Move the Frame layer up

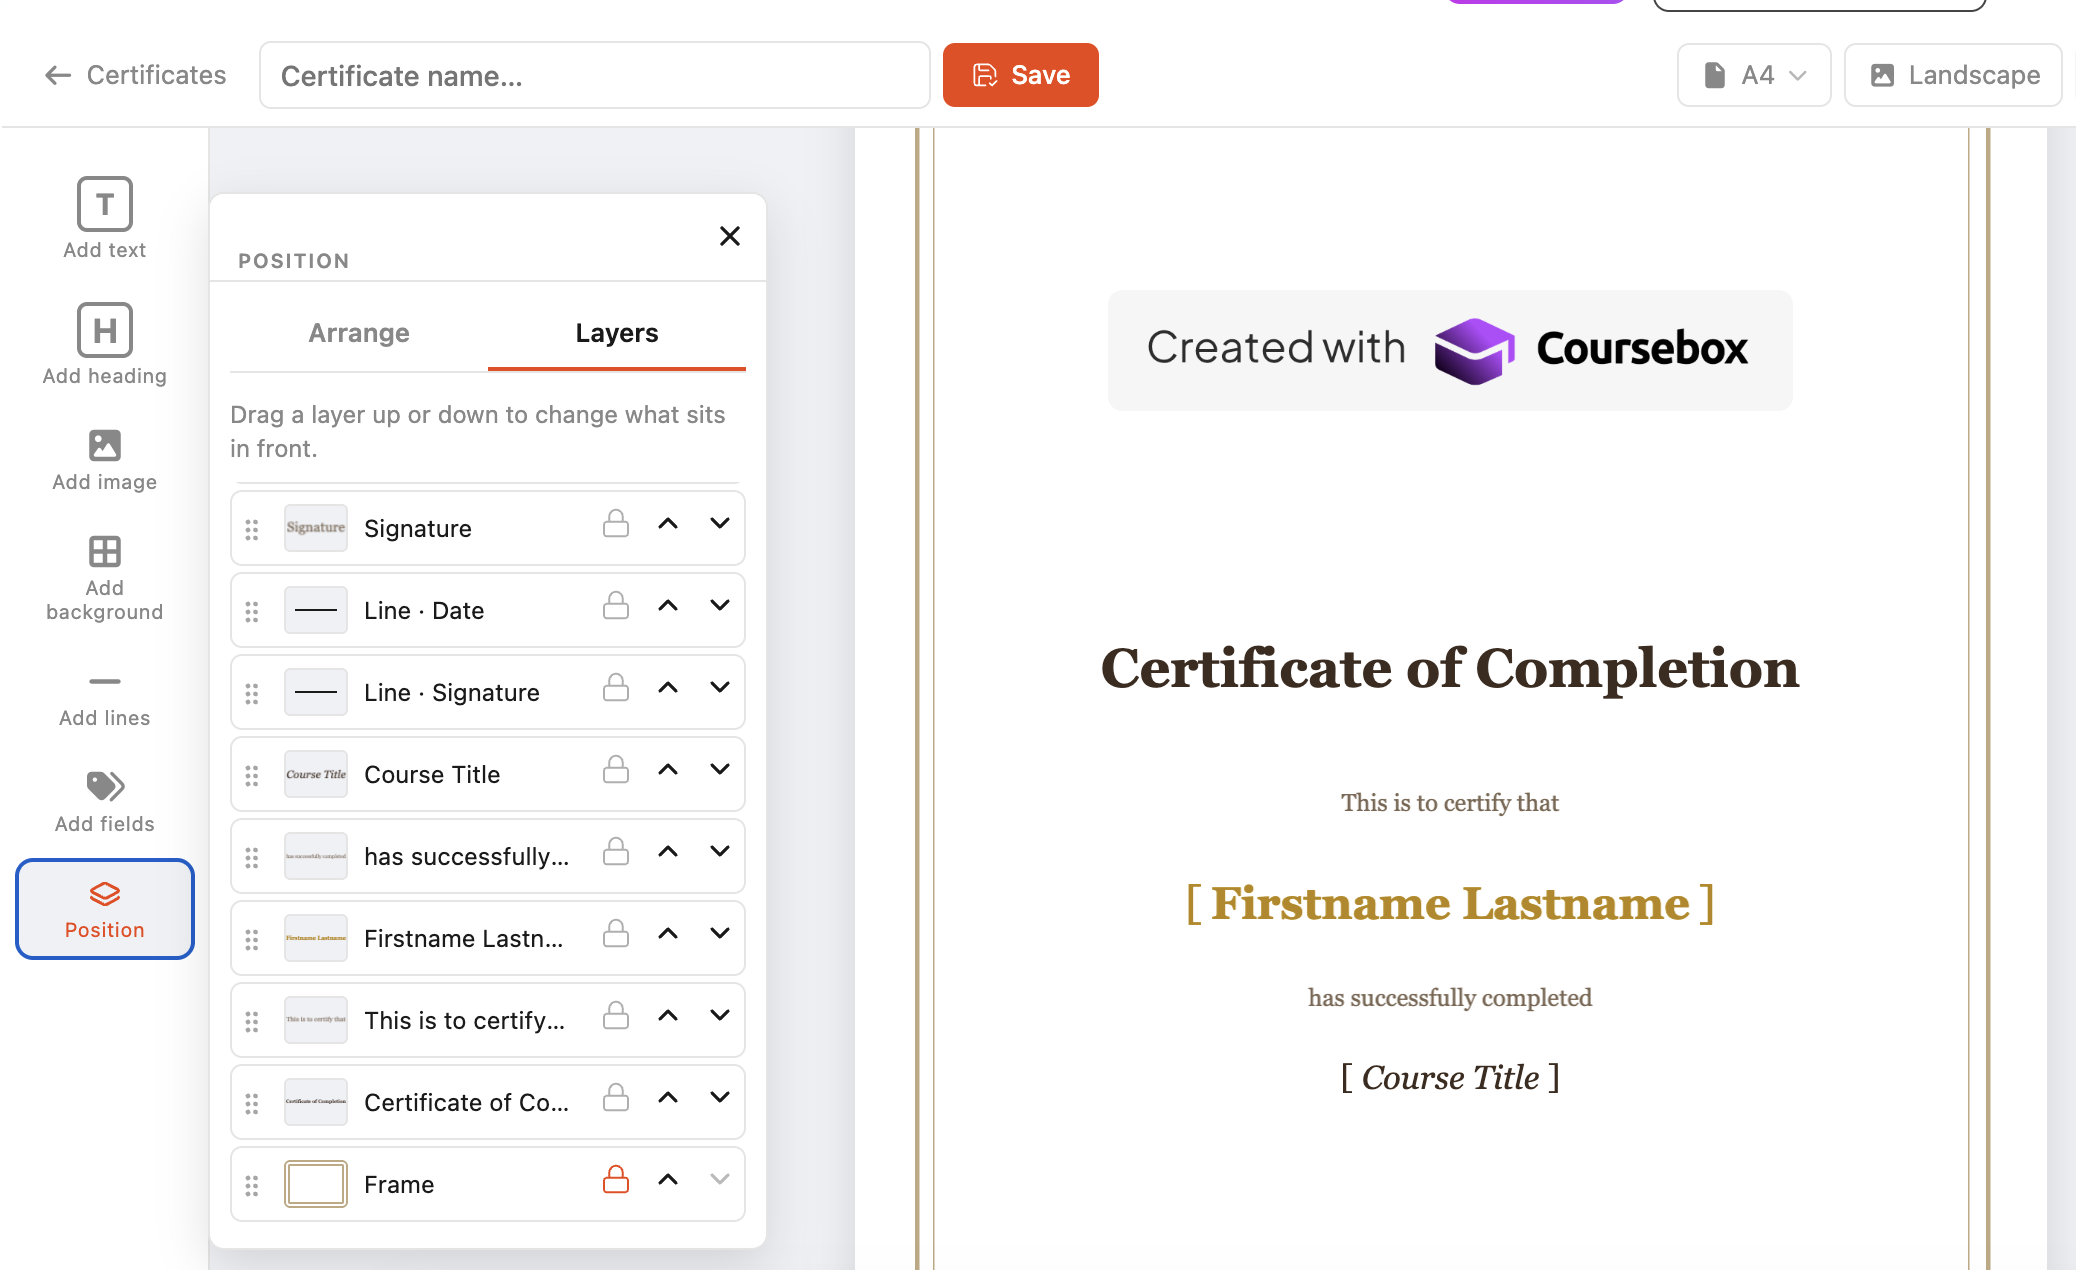668,1180
